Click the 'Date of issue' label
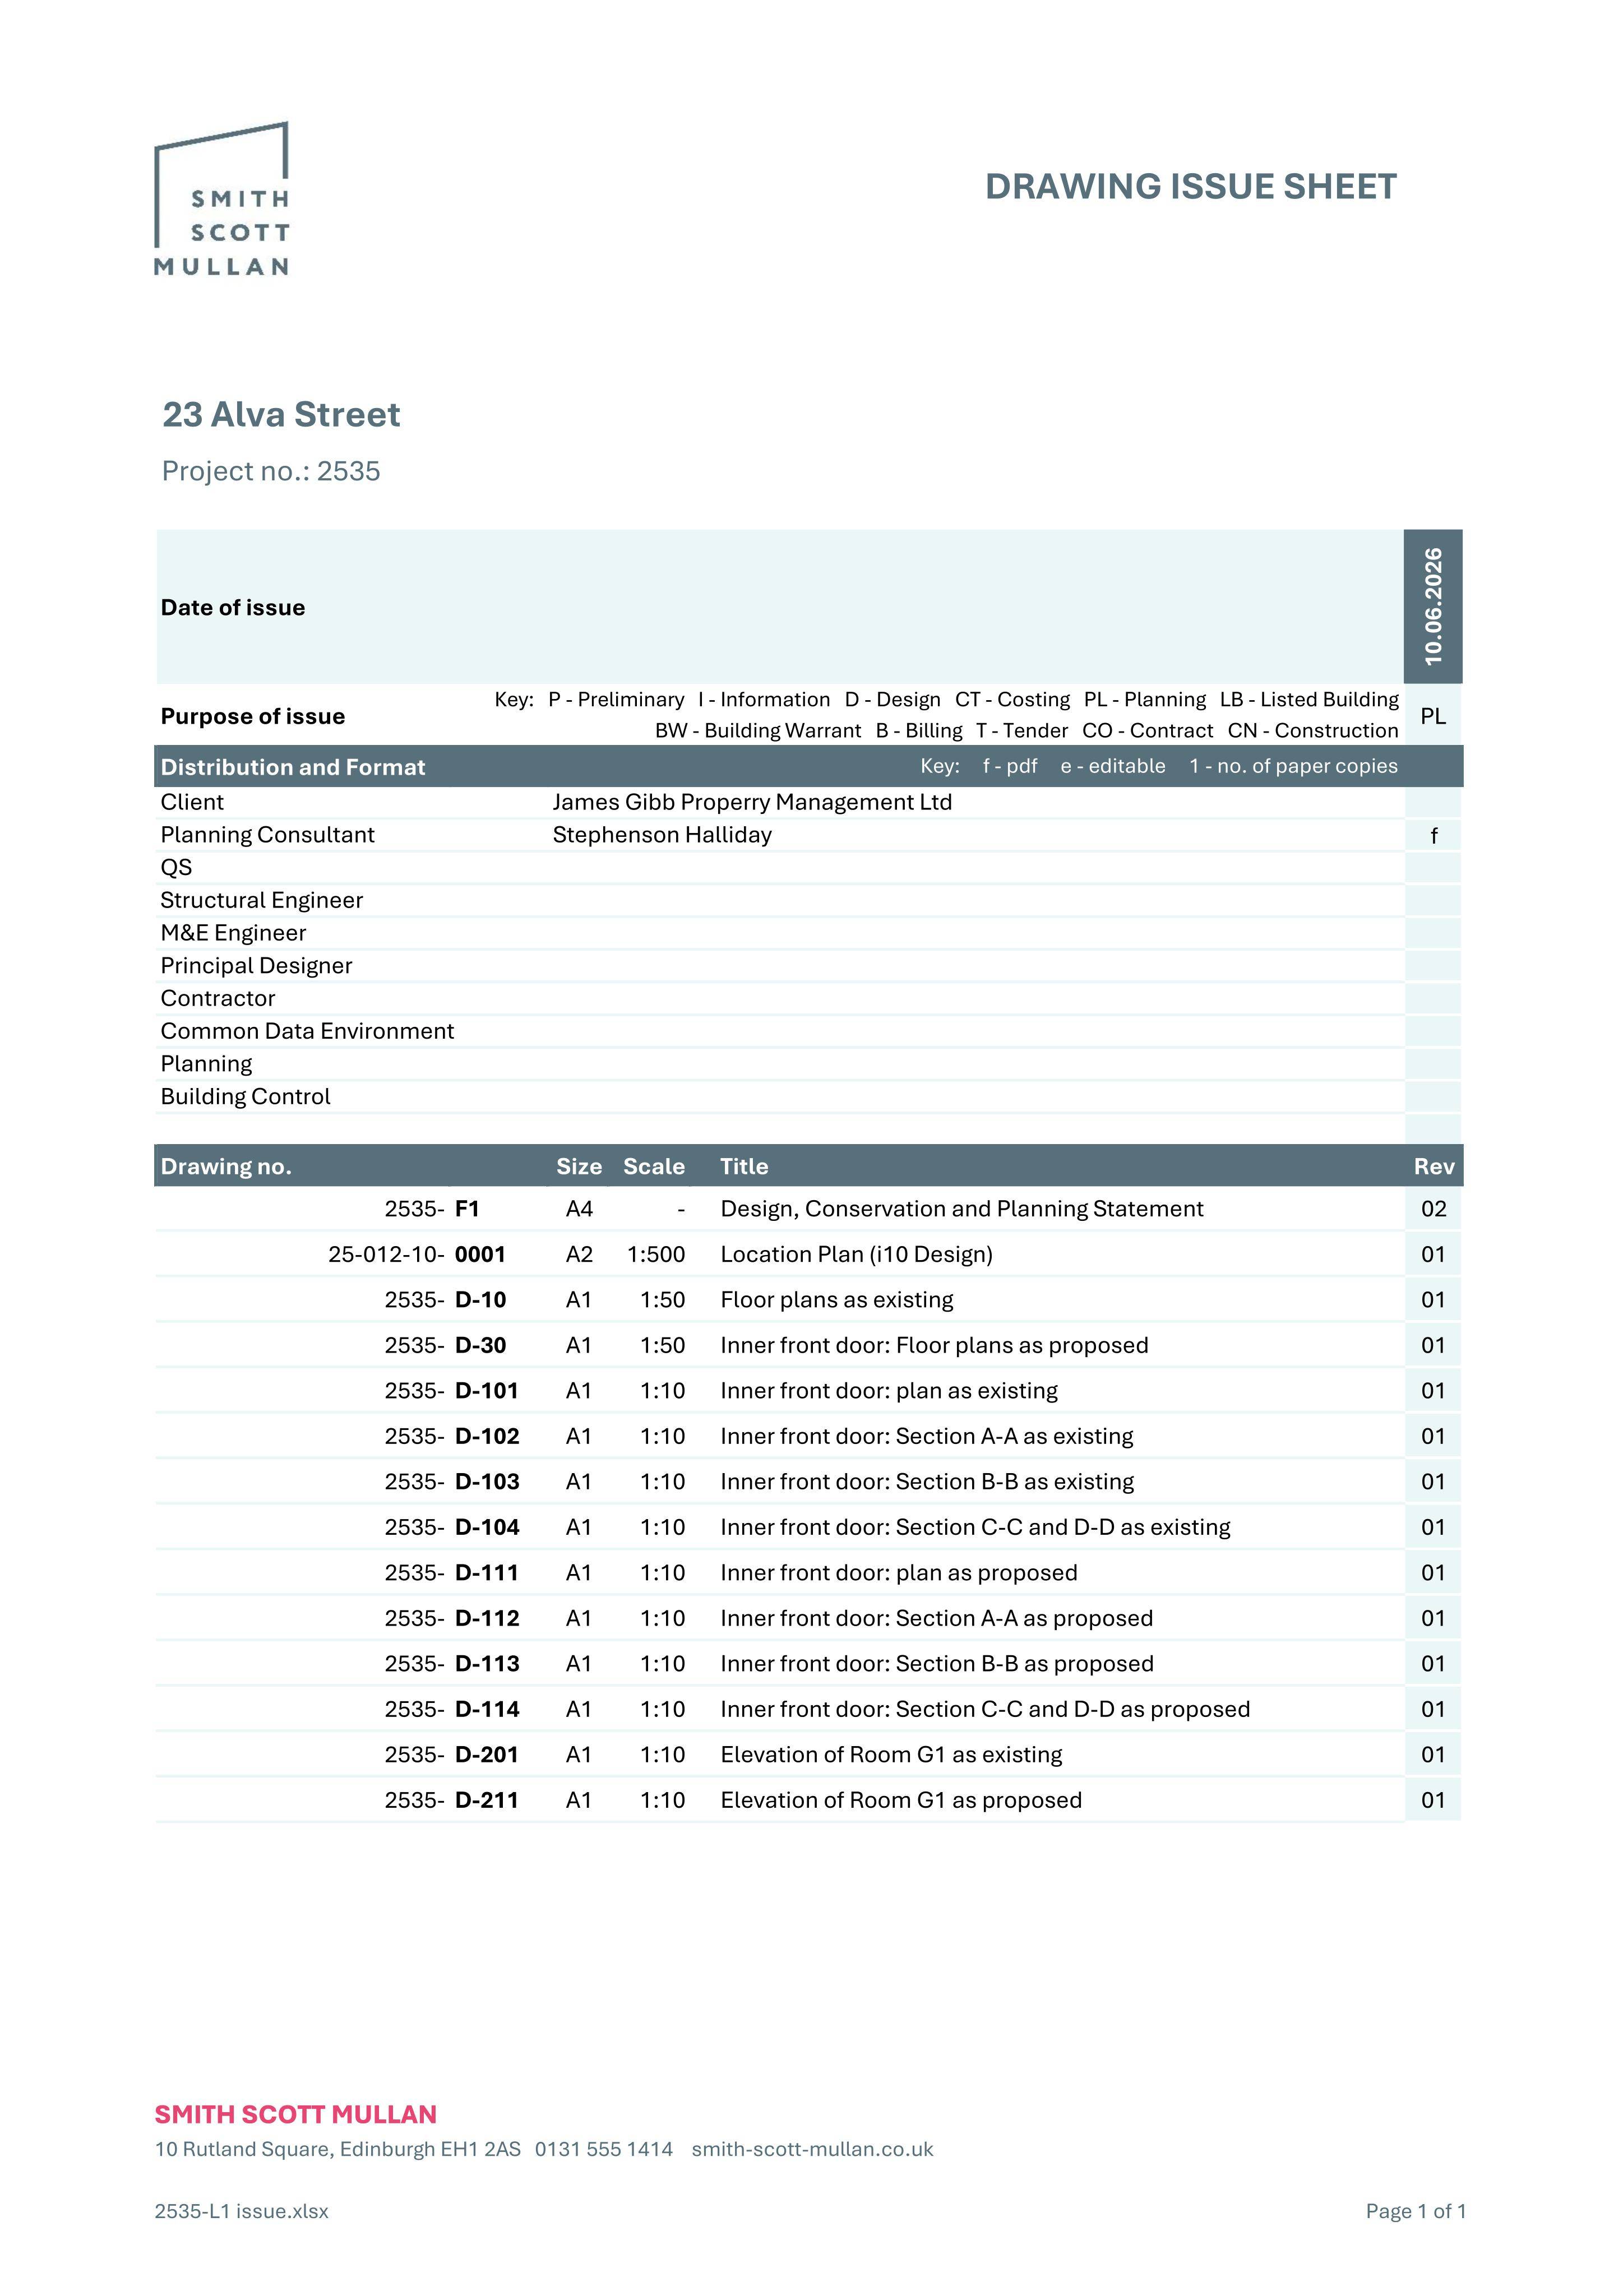Viewport: 1623px width, 2296px height. (233, 608)
